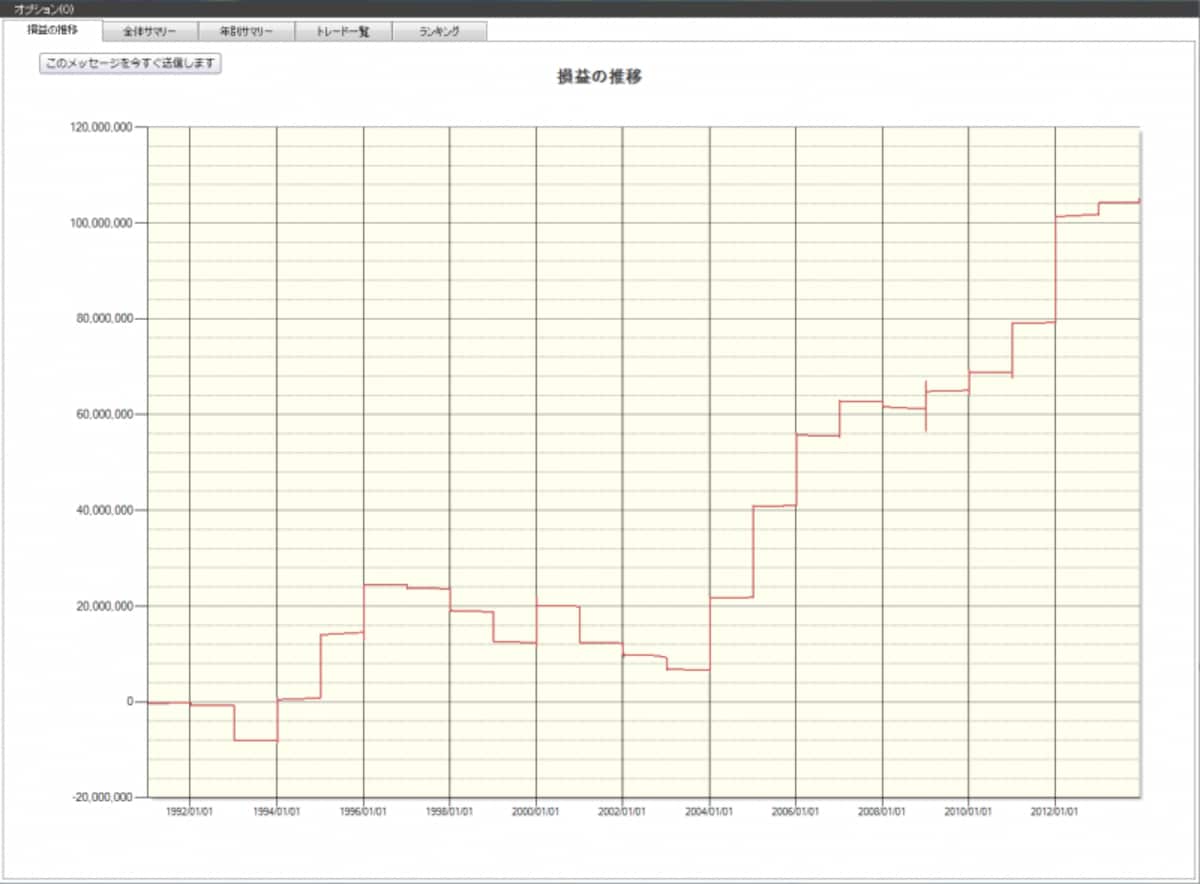The width and height of the screenshot is (1200, 884).
Task: Click the chart title 損益の推移
Action: point(599,77)
